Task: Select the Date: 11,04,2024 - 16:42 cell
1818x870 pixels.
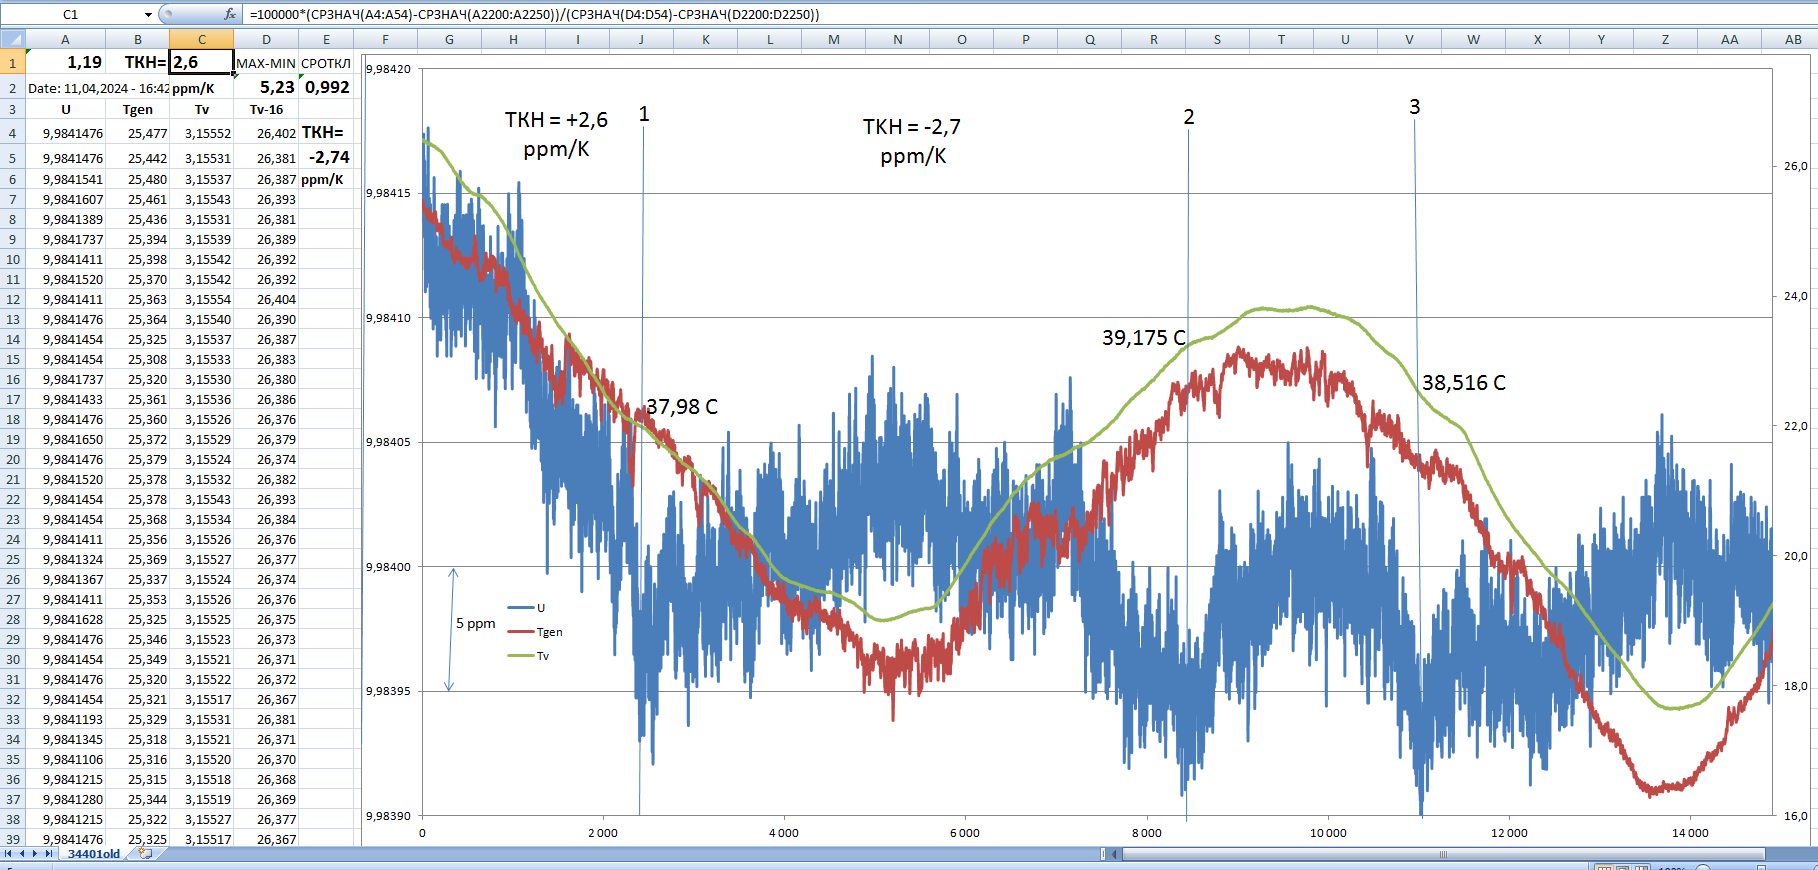Action: 98,88
